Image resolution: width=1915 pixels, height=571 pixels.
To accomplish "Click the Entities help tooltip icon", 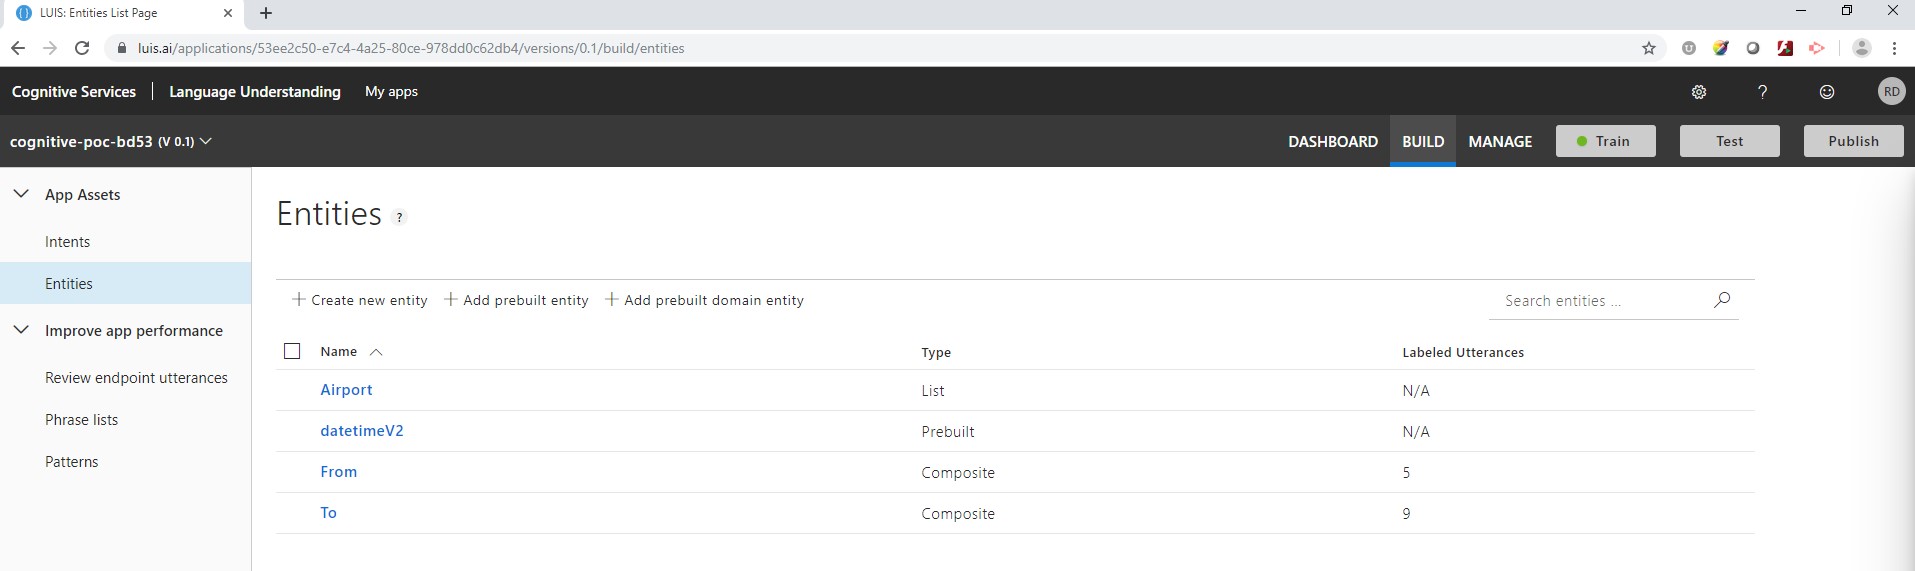I will pos(399,217).
